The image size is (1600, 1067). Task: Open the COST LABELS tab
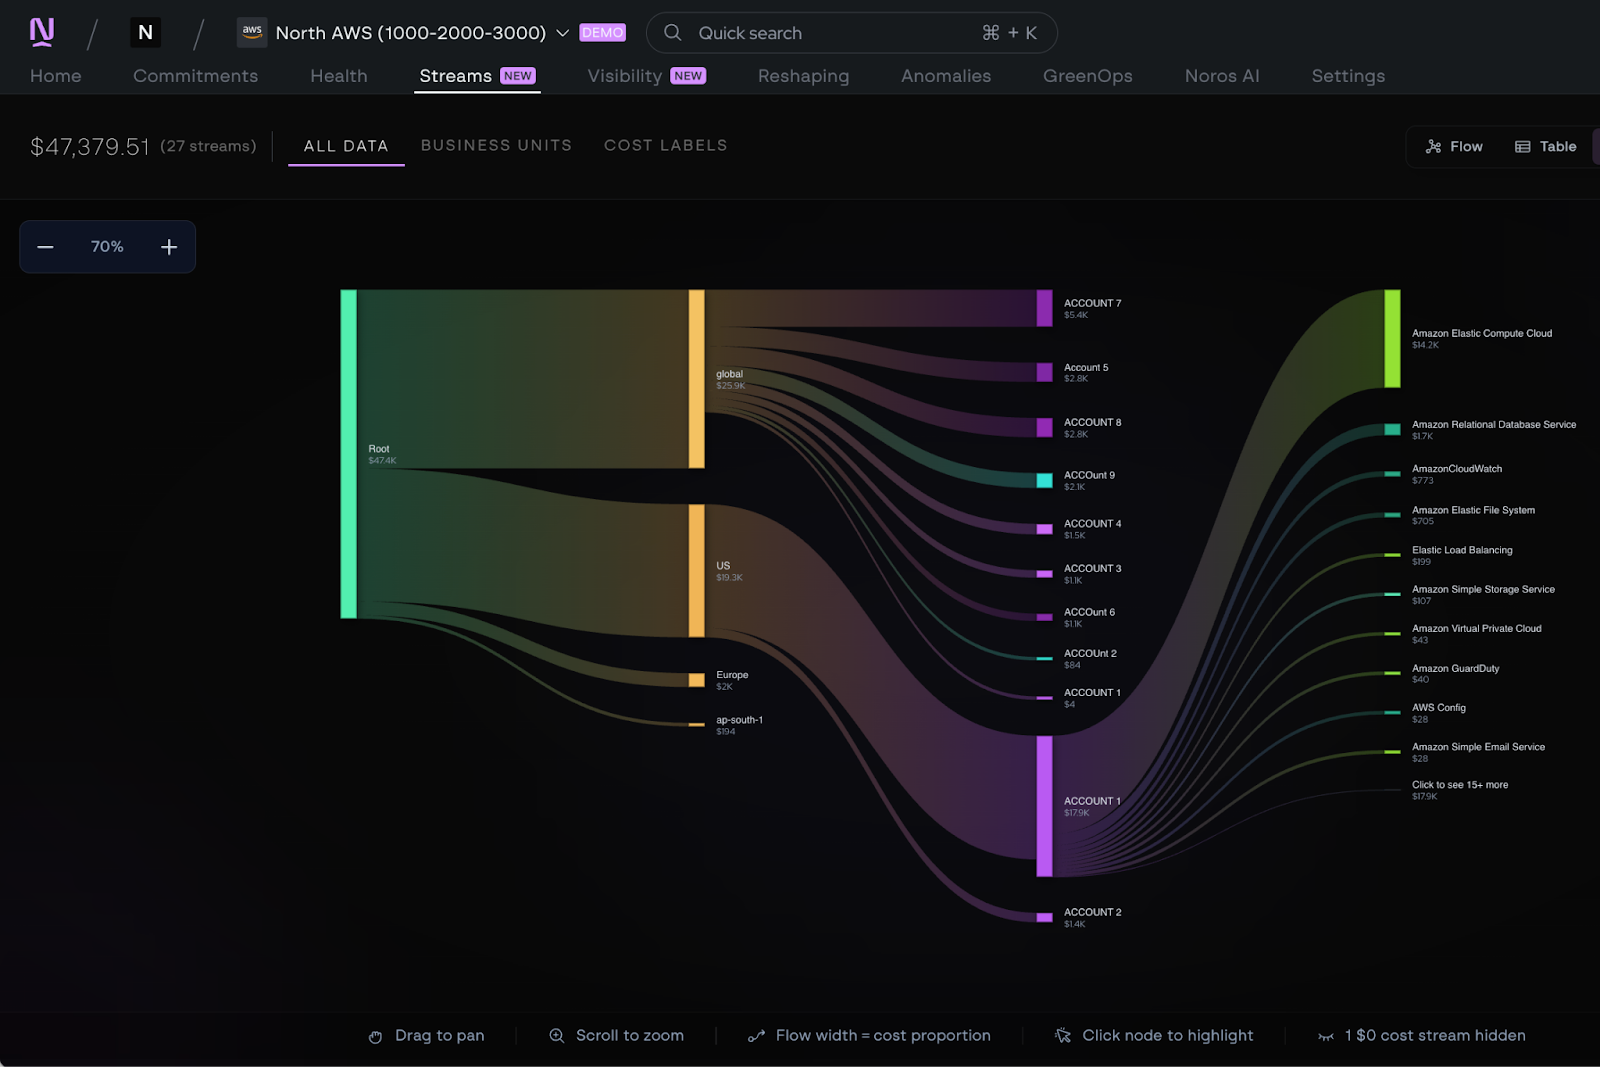point(665,145)
